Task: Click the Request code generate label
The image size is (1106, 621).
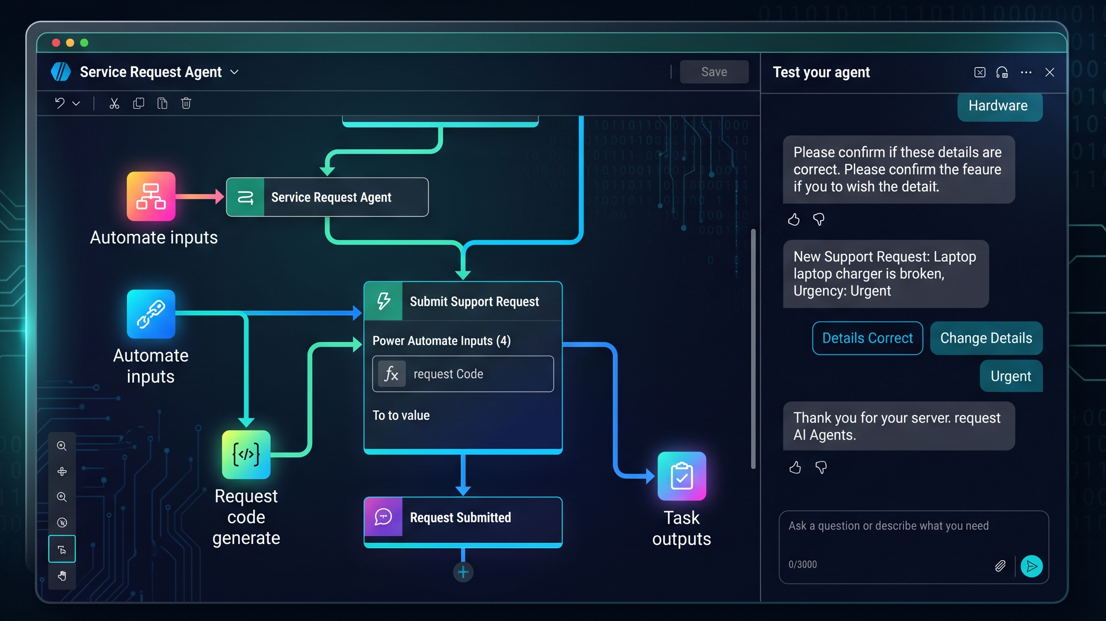Action: pyautogui.click(x=246, y=517)
